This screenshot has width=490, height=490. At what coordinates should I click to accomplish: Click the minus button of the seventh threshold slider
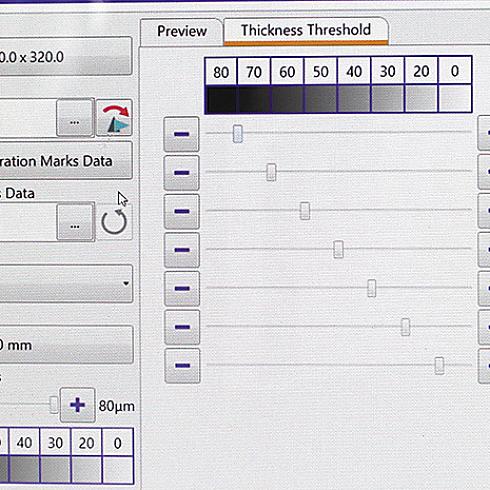pyautogui.click(x=182, y=366)
